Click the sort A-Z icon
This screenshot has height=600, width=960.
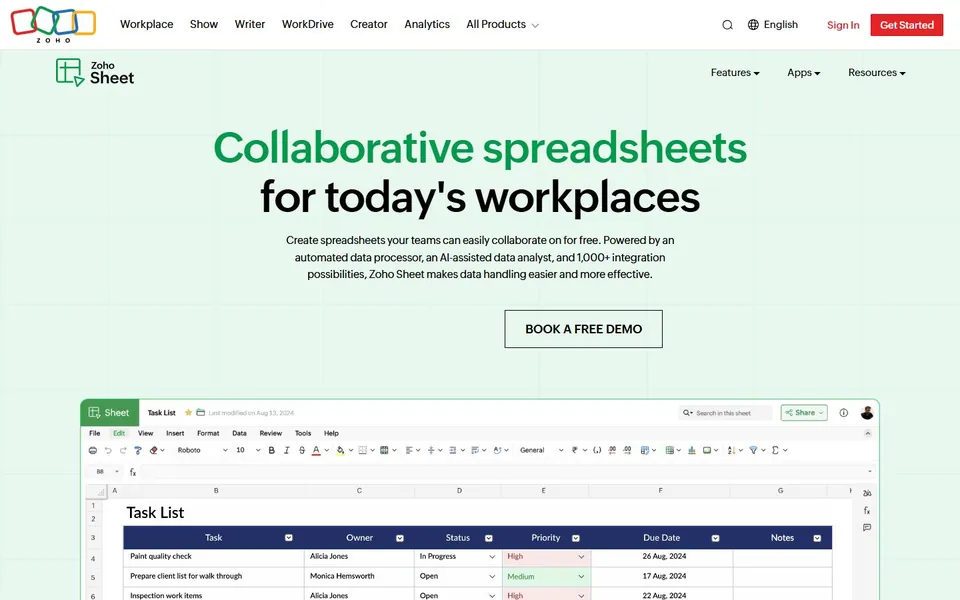coord(731,450)
